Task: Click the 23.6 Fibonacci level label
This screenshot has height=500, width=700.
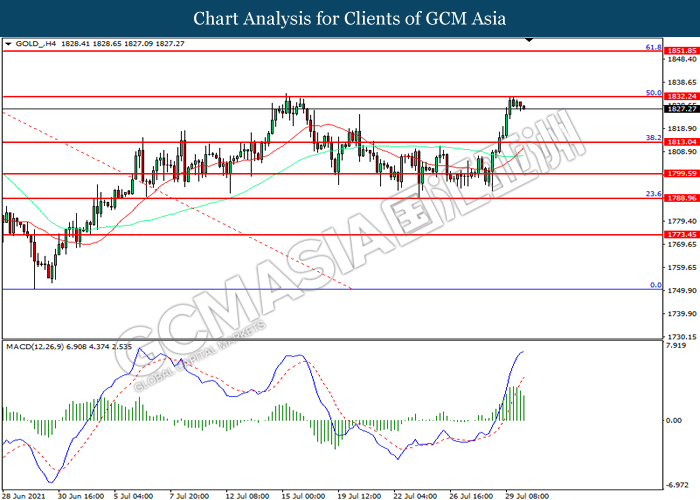Action: (x=654, y=194)
